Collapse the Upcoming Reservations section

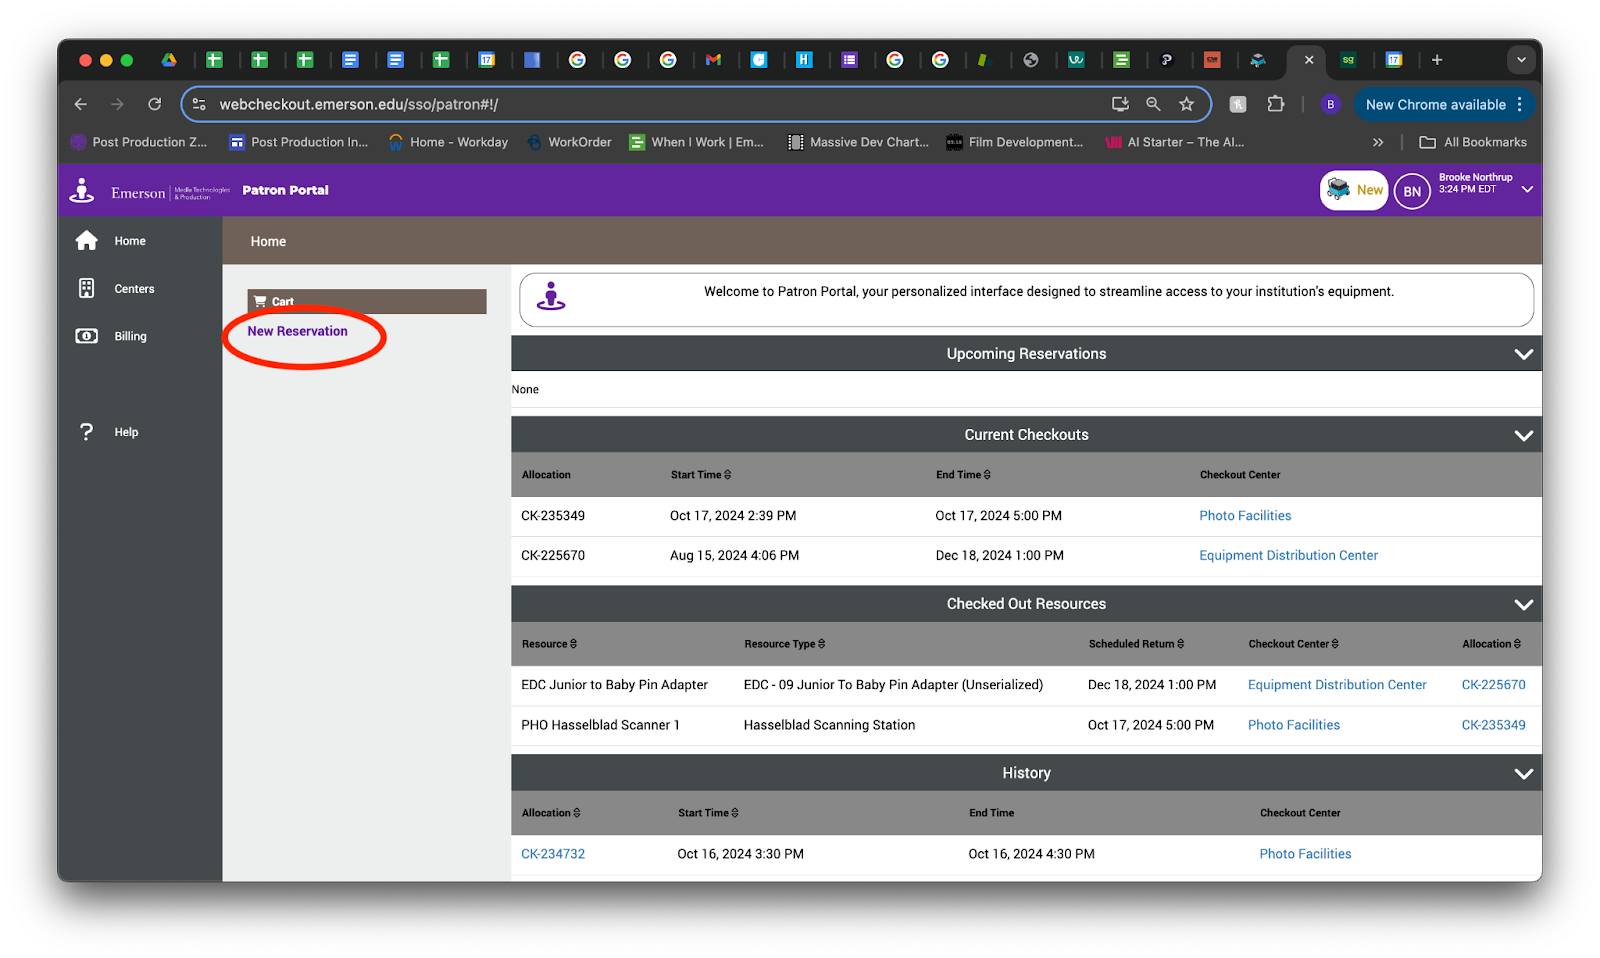coord(1523,354)
